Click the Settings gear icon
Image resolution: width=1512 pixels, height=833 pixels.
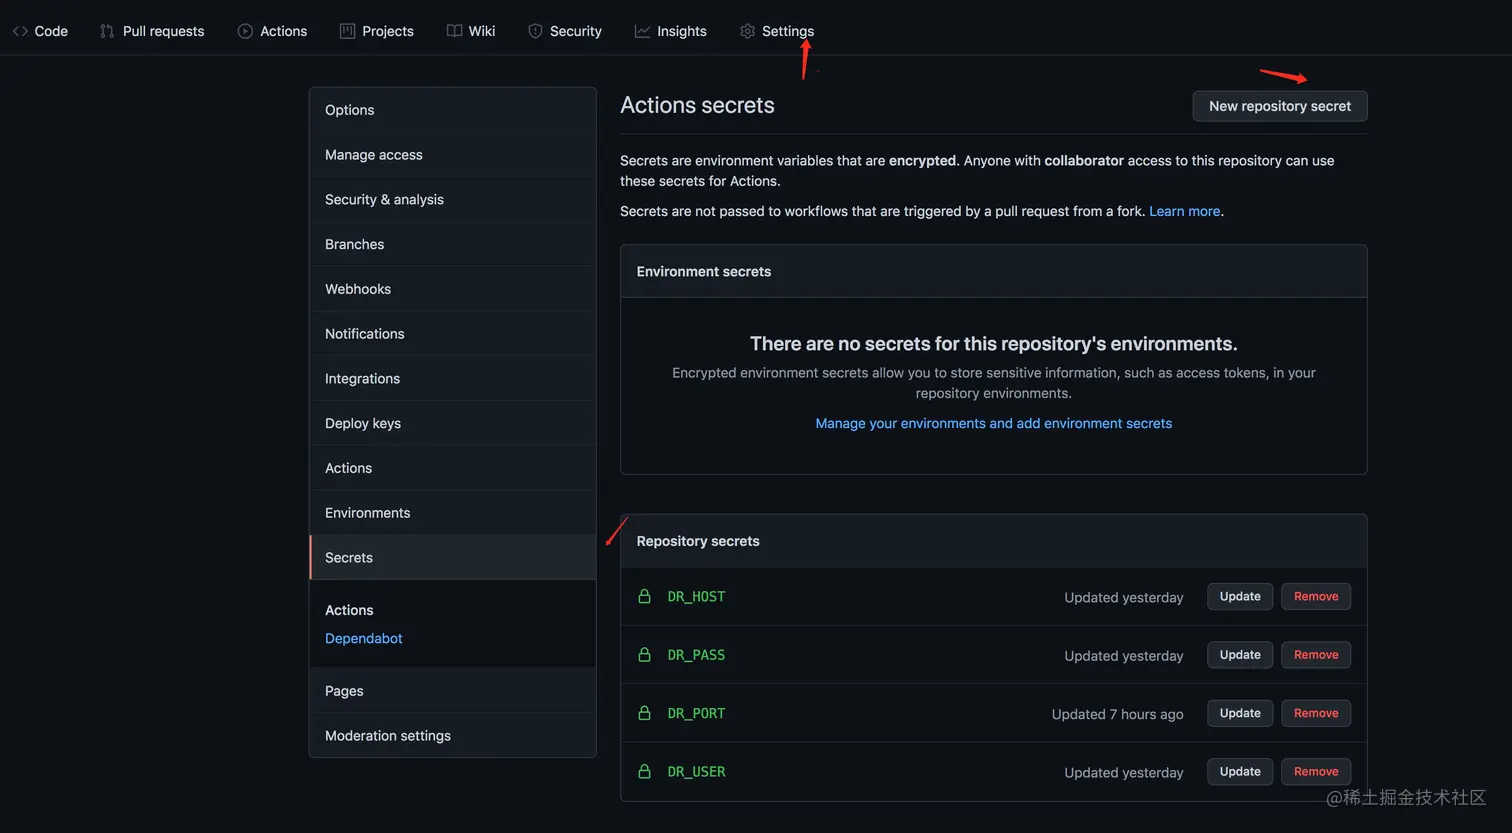(x=747, y=31)
